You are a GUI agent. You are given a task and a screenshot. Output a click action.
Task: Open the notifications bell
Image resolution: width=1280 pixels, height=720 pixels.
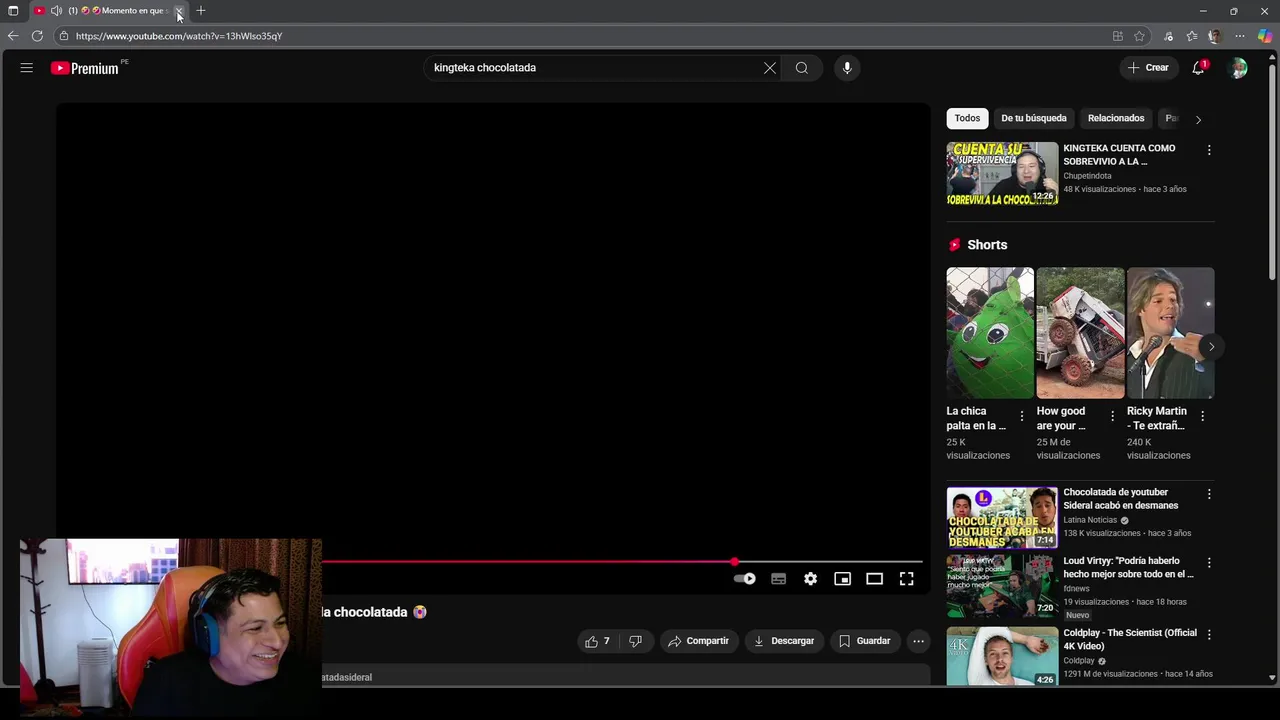[1198, 68]
